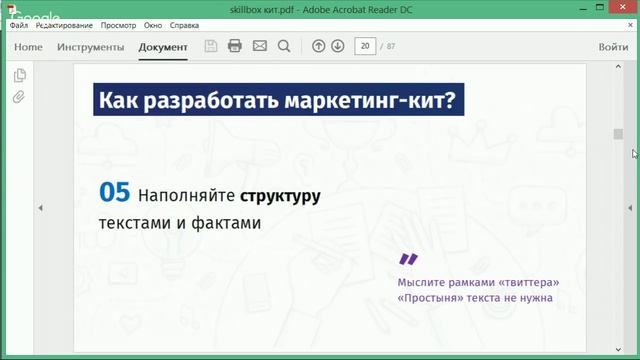Click the quote Мыслите рамками «твиттера»
The image size is (640, 360).
click(x=478, y=282)
